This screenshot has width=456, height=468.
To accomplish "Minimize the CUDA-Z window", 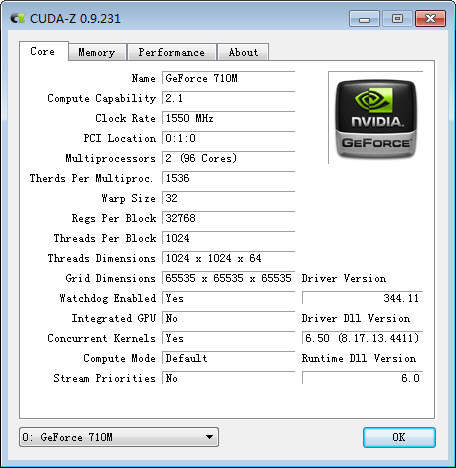I will coord(364,19).
